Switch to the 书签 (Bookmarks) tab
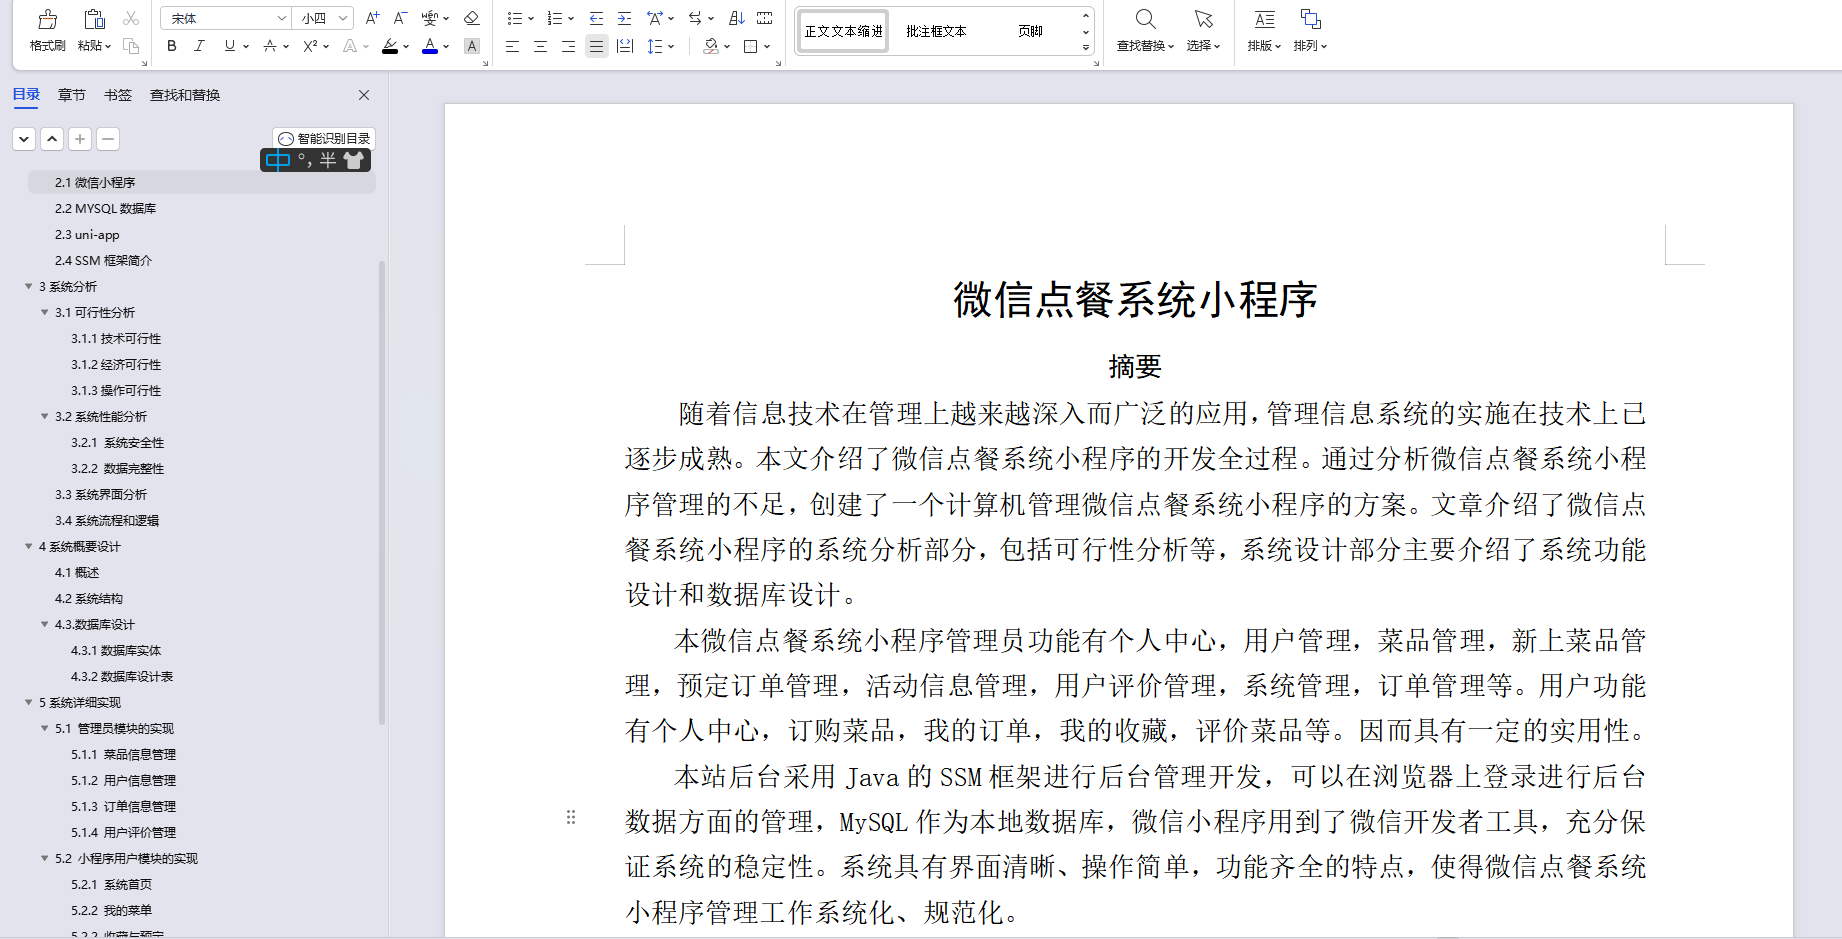1842x939 pixels. tap(117, 94)
